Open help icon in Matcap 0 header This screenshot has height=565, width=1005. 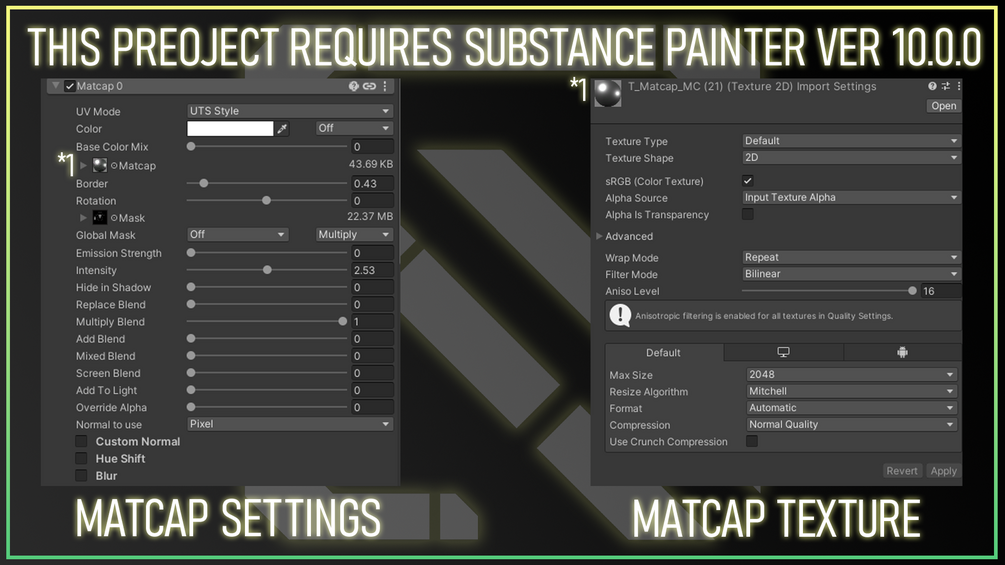[x=353, y=86]
